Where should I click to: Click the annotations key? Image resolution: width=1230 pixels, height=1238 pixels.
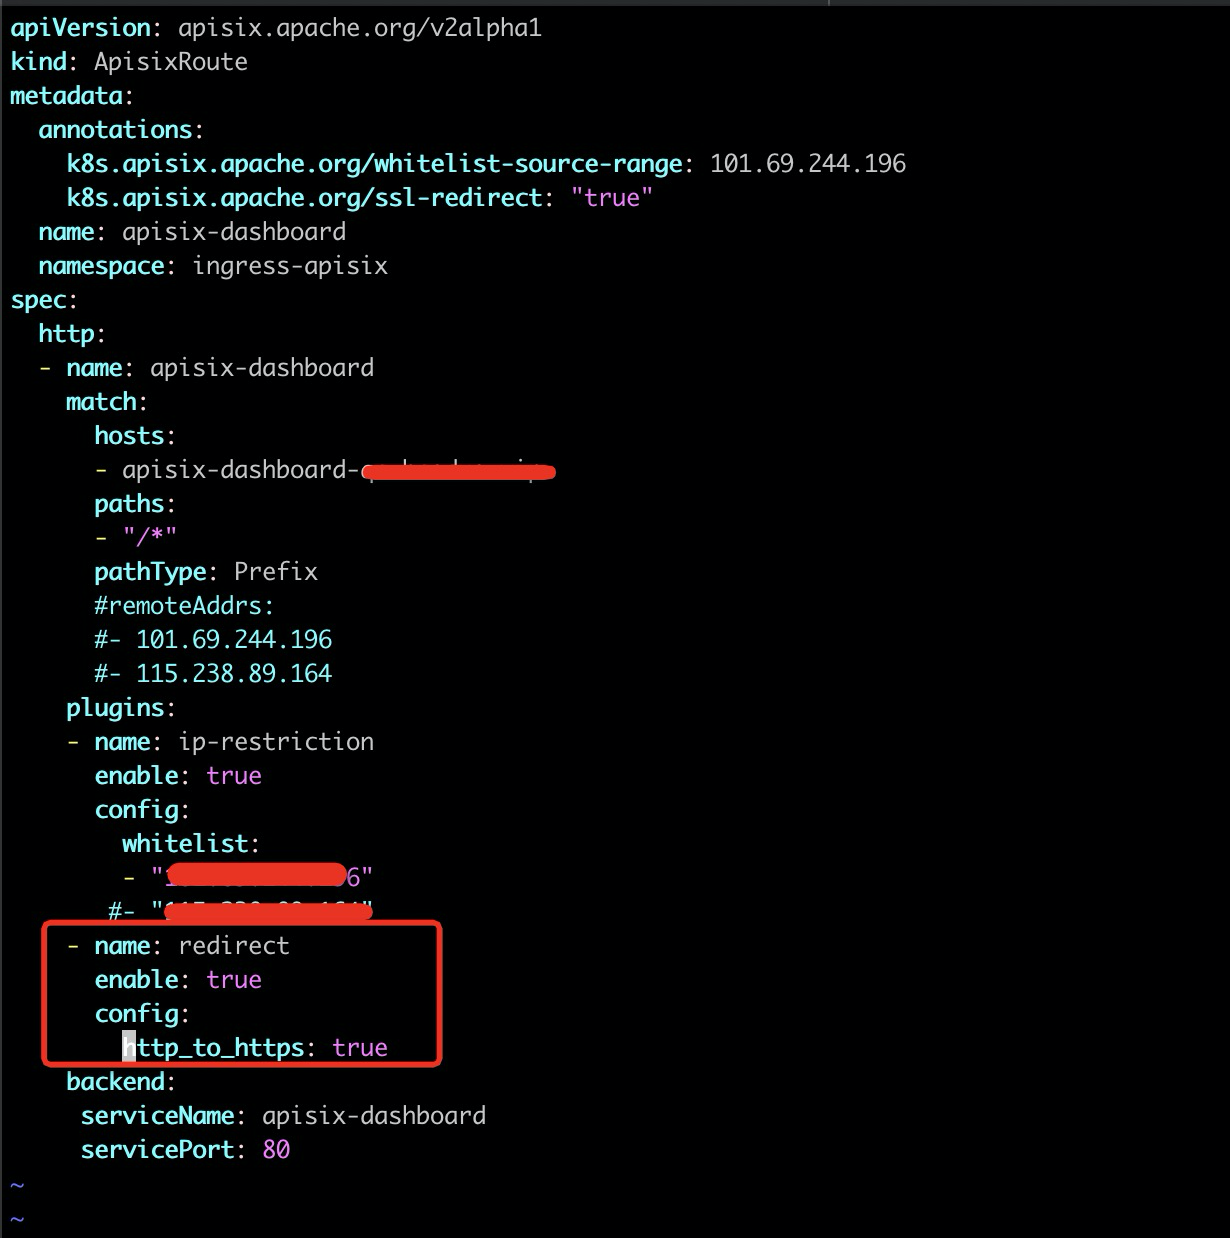coord(115,130)
